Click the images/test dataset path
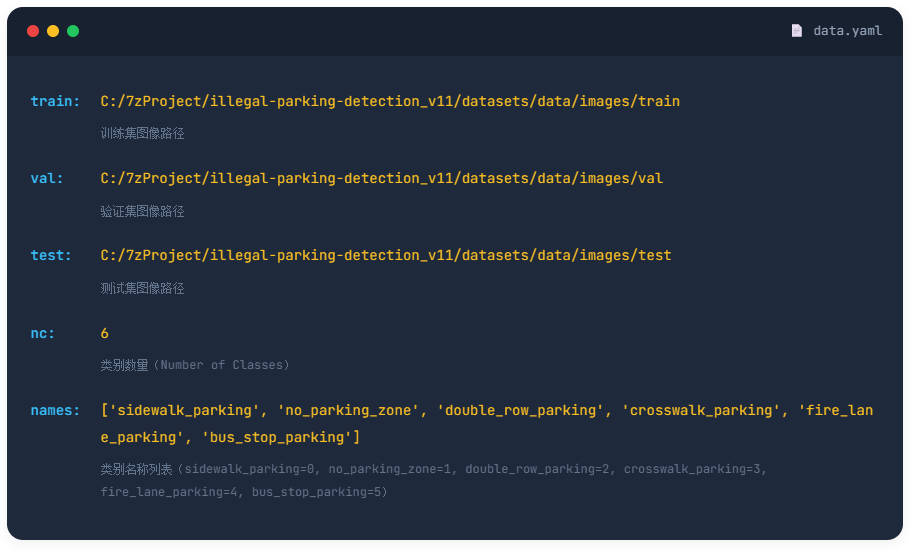This screenshot has height=551, width=911. point(386,255)
